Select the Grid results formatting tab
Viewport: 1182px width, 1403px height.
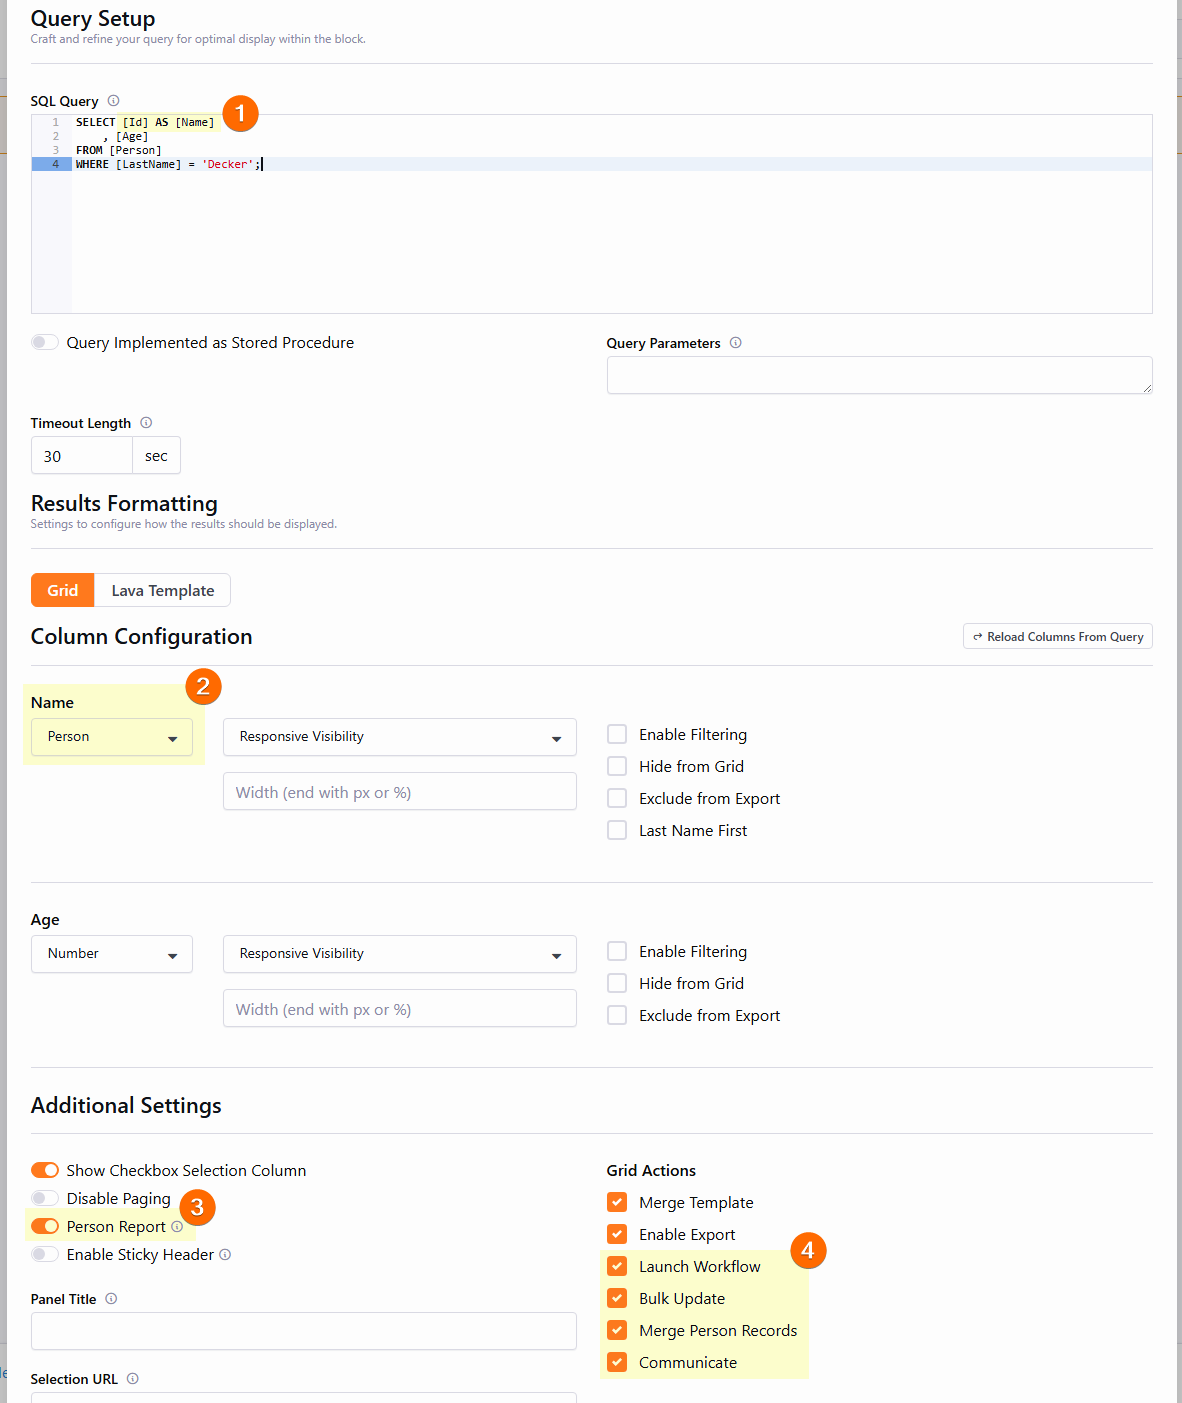coord(62,590)
